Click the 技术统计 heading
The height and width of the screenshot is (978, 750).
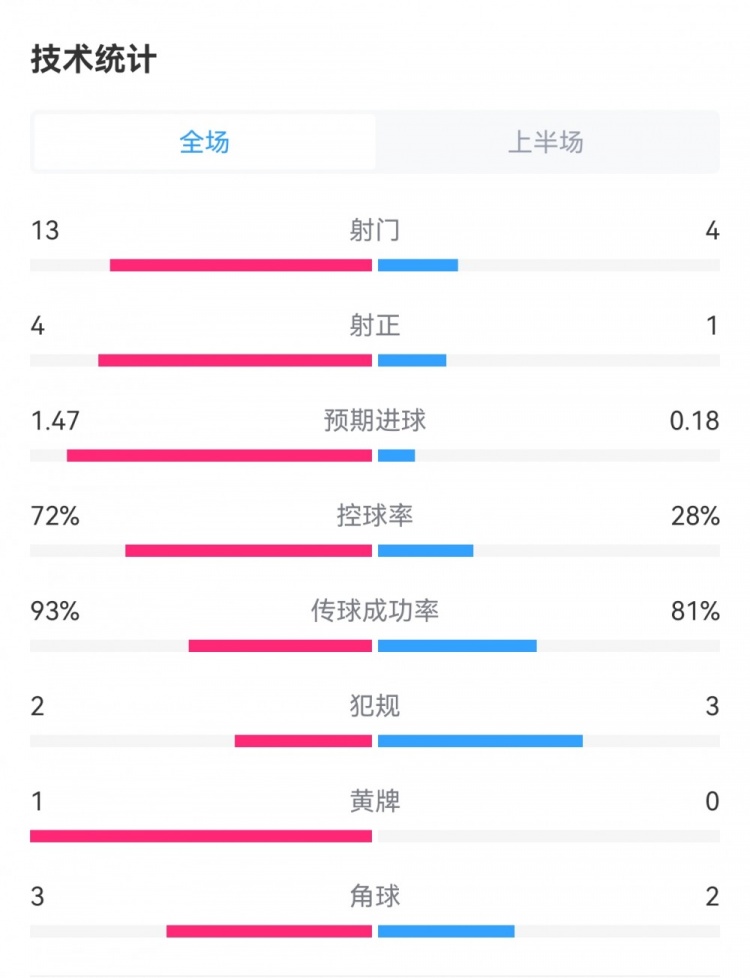click(x=93, y=59)
